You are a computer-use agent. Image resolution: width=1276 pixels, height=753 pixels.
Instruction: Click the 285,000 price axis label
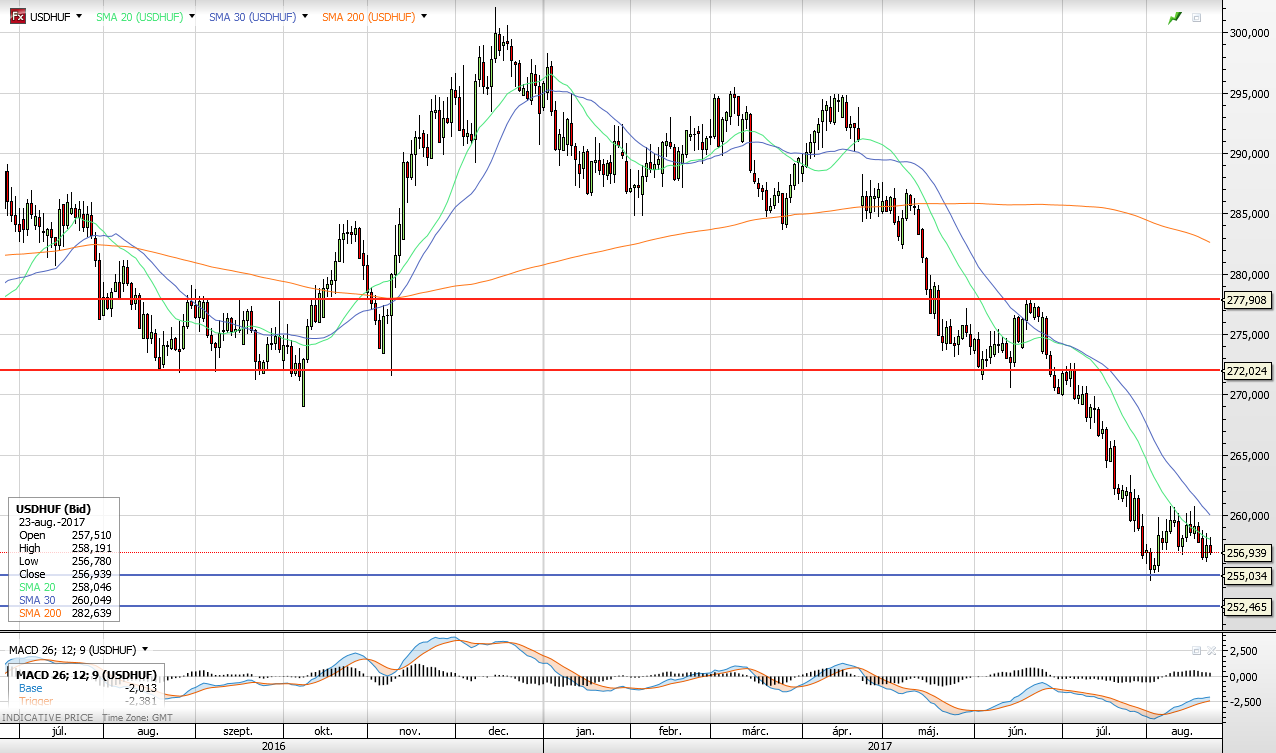pos(1250,214)
